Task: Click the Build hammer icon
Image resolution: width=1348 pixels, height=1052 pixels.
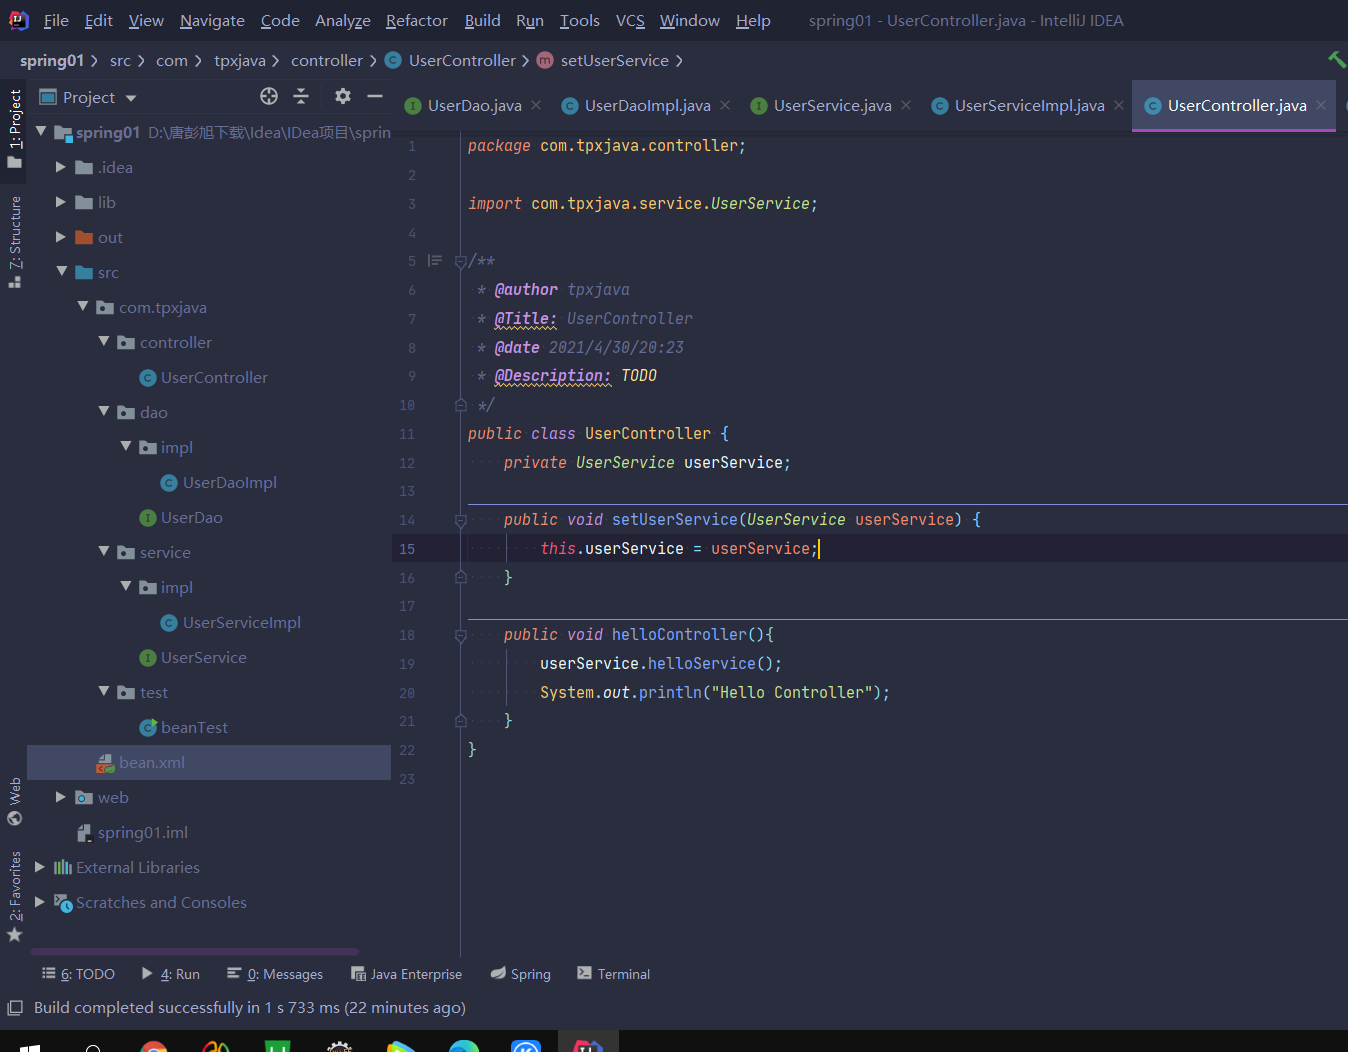Action: (1336, 60)
